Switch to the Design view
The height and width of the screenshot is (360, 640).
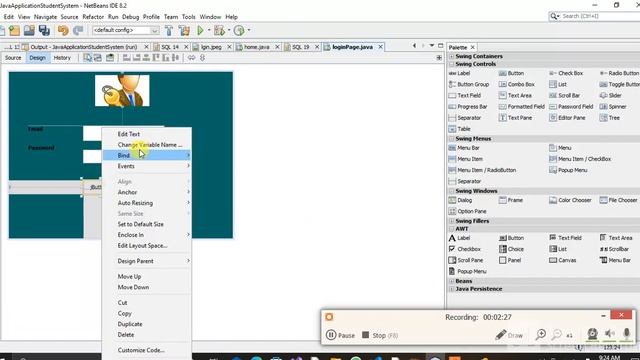point(38,58)
